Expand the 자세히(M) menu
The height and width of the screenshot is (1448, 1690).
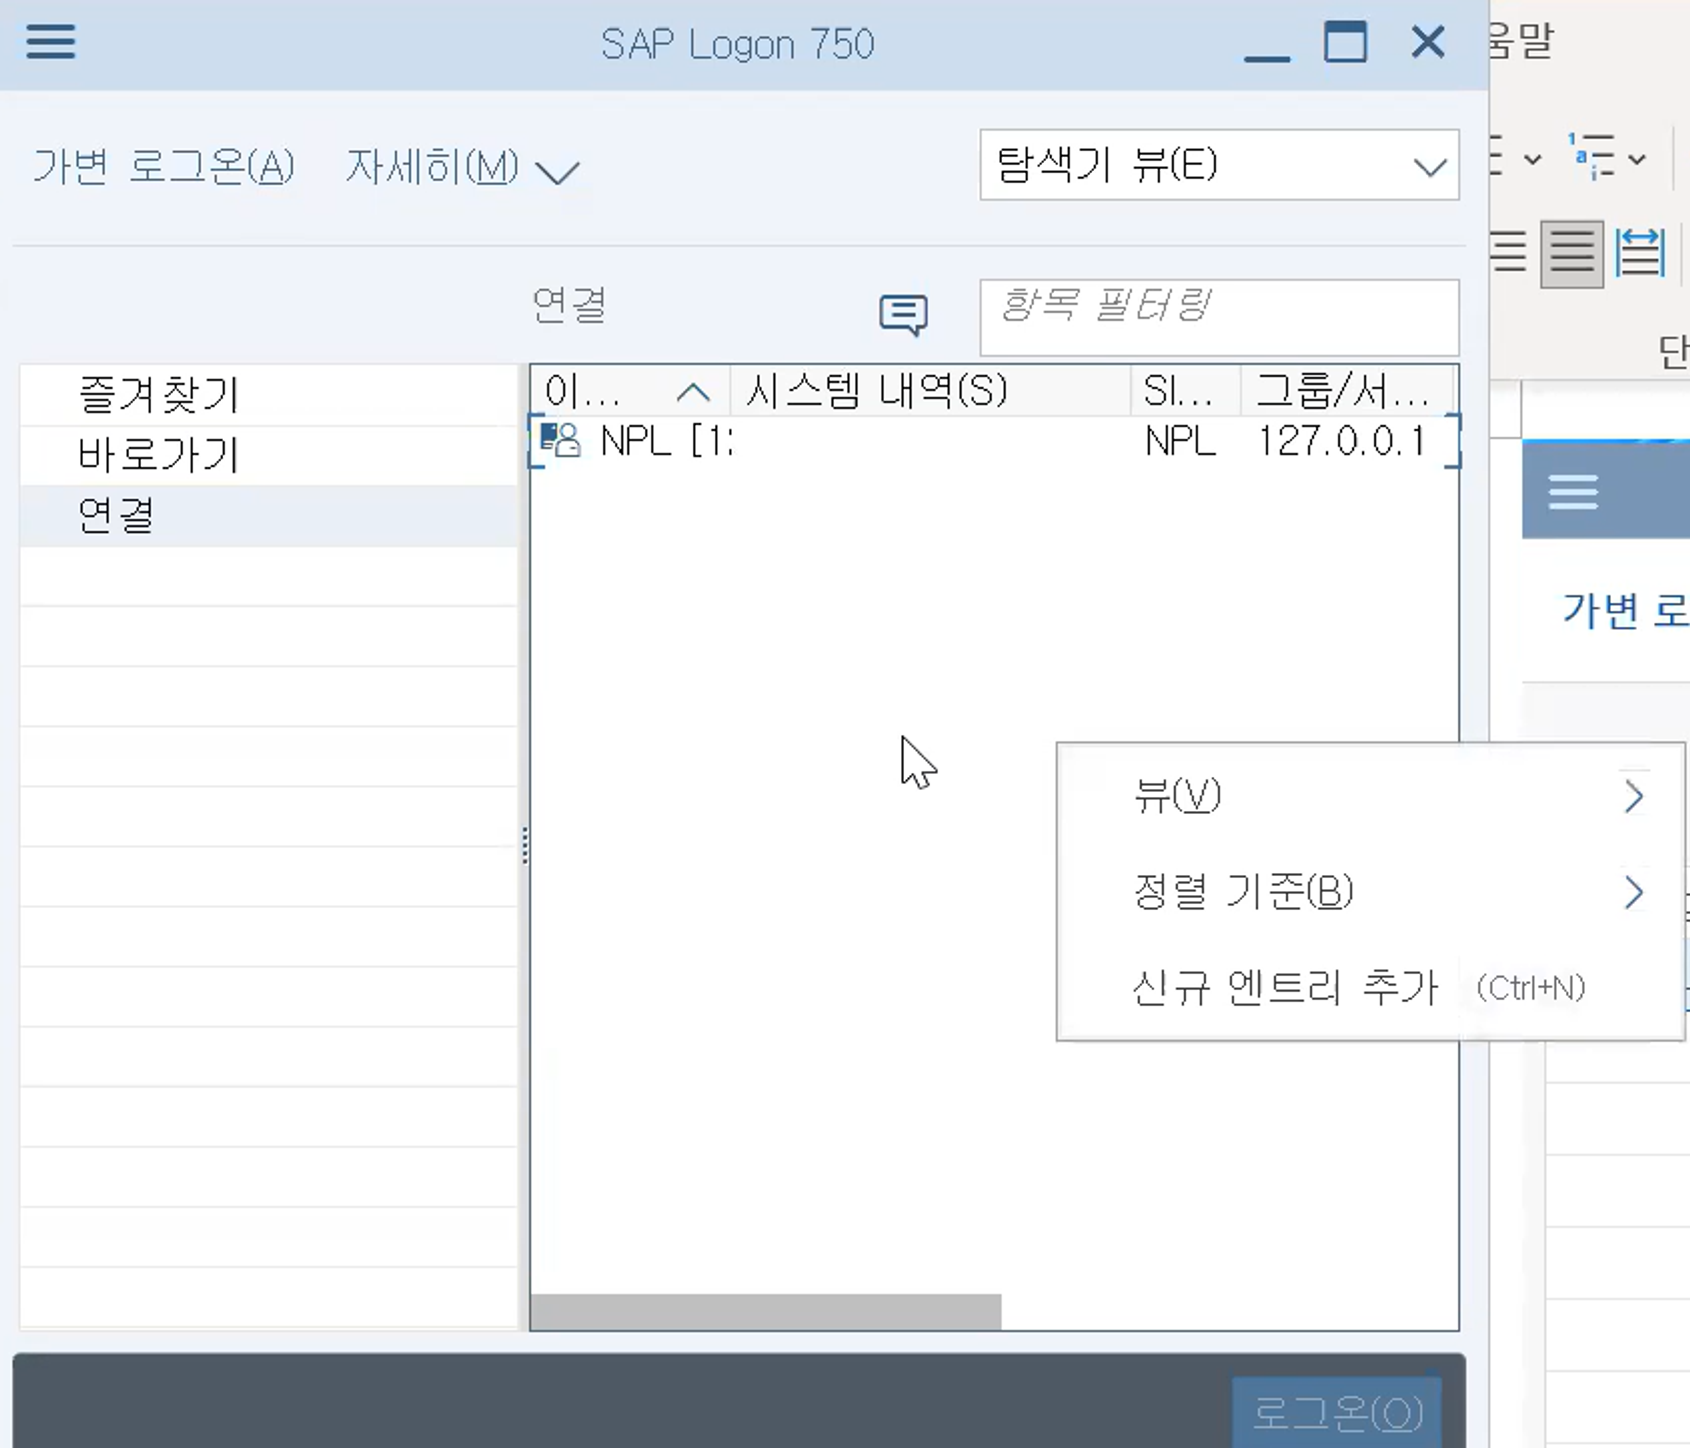pyautogui.click(x=461, y=167)
